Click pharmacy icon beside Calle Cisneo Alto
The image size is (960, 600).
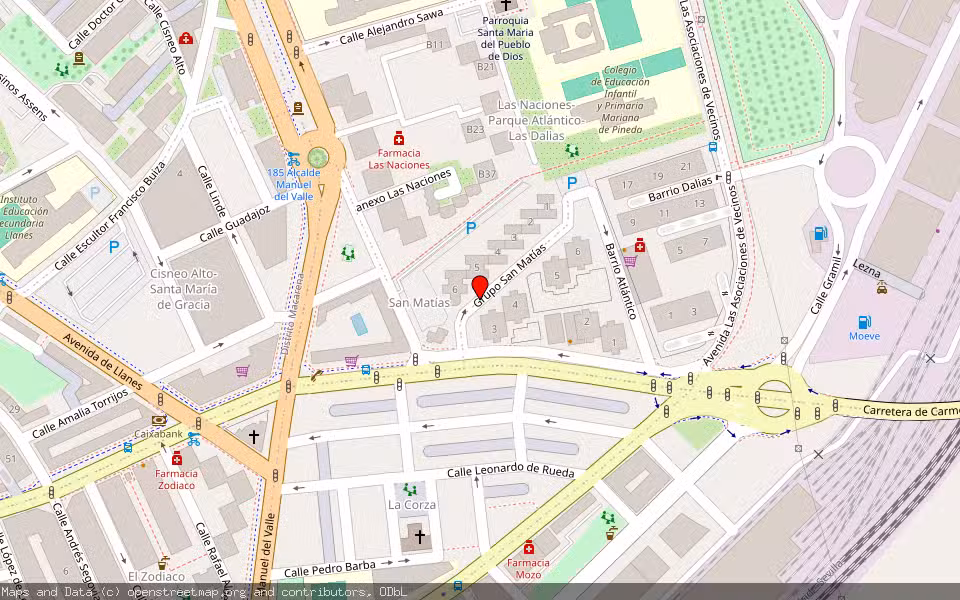(x=186, y=39)
